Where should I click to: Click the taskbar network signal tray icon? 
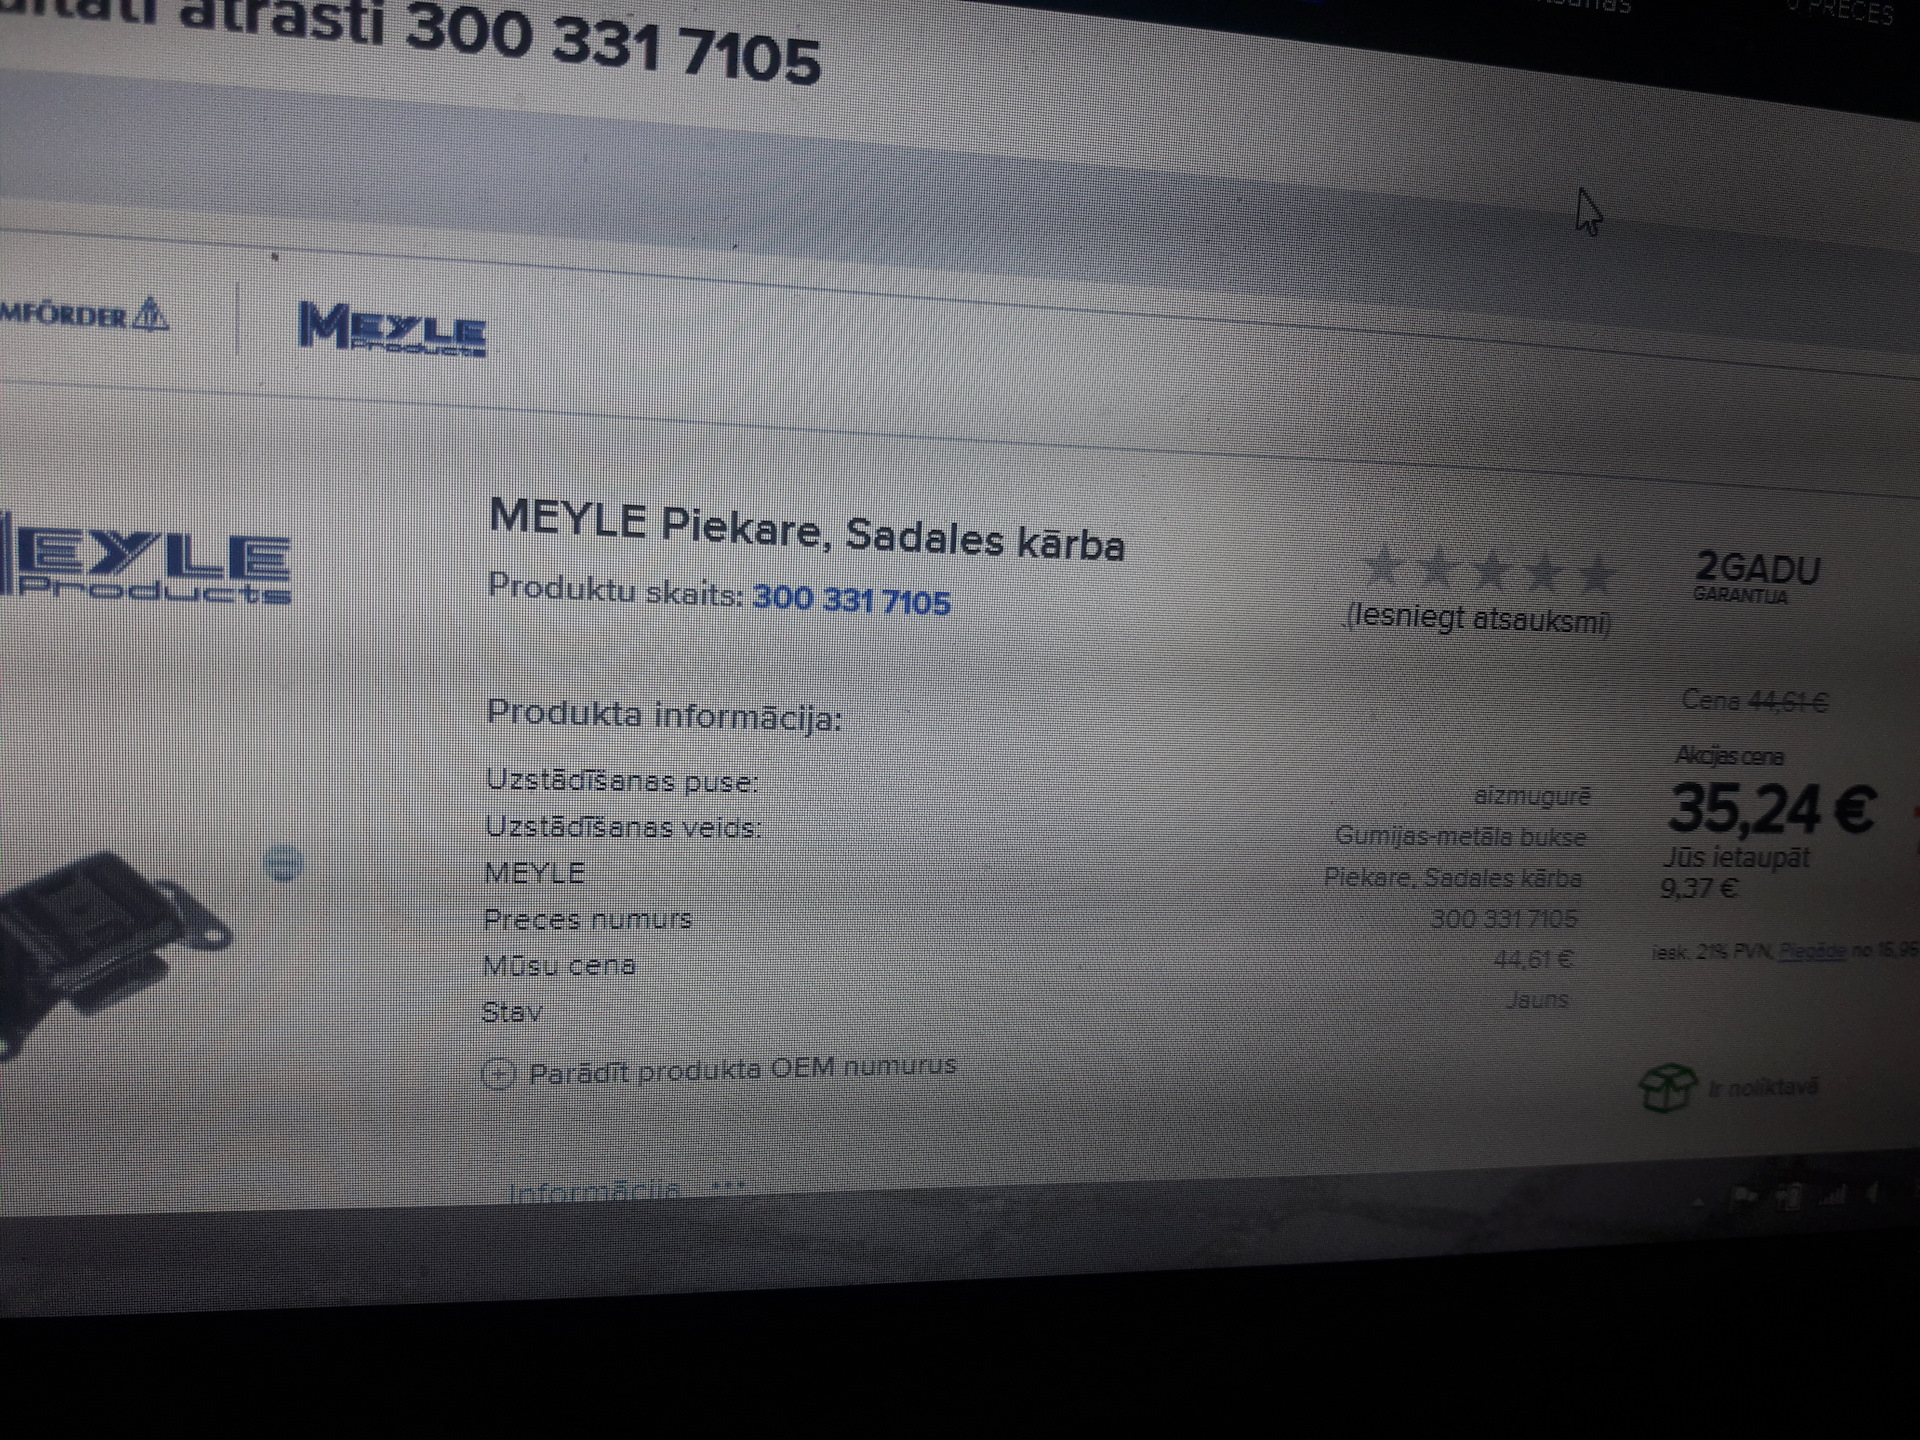pyautogui.click(x=1834, y=1195)
